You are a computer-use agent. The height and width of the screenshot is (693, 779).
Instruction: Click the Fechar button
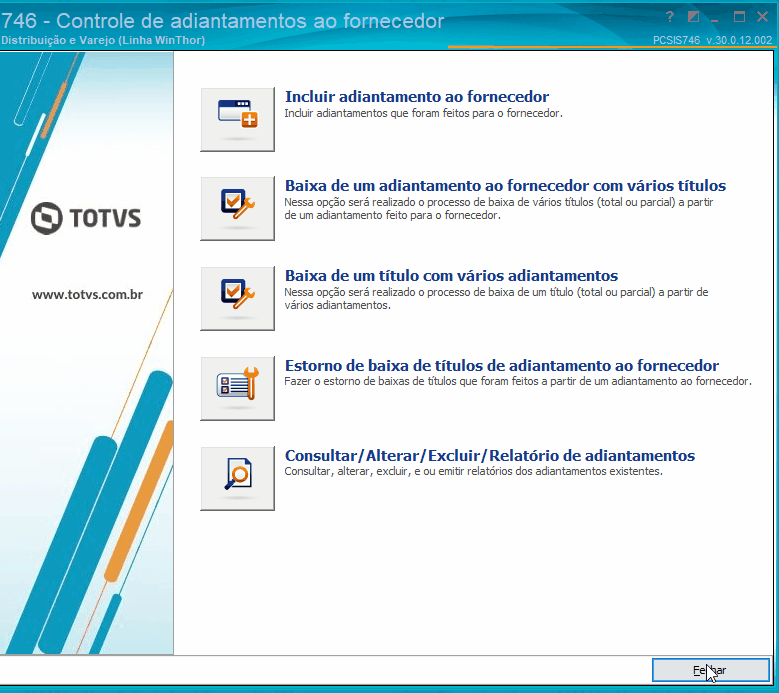pyautogui.click(x=710, y=670)
